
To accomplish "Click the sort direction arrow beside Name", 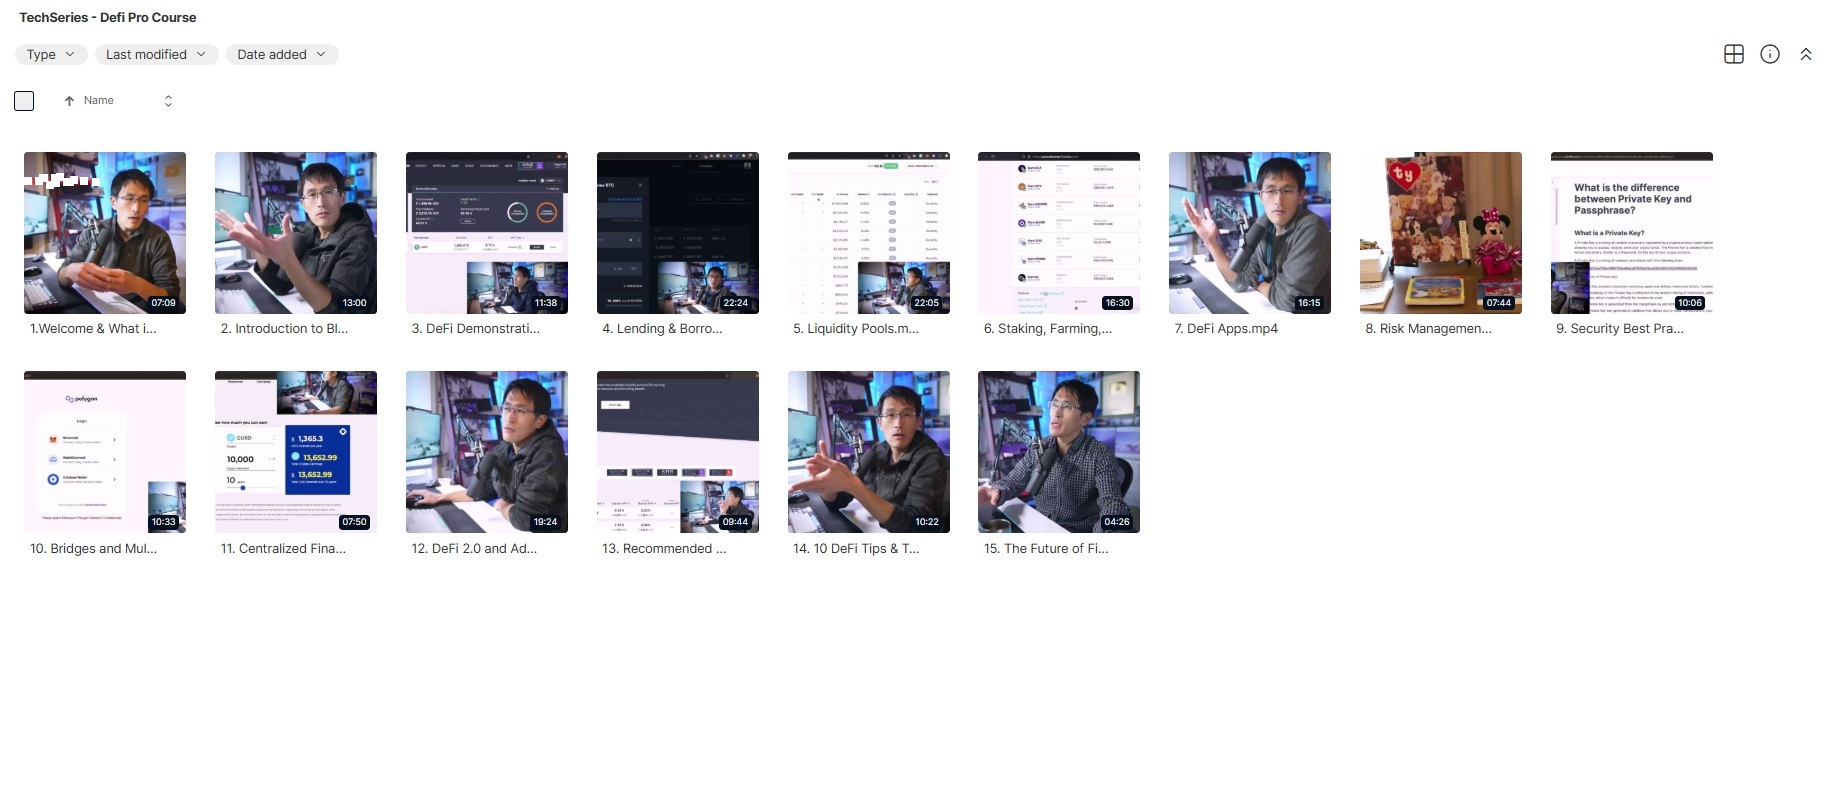I will coord(69,101).
